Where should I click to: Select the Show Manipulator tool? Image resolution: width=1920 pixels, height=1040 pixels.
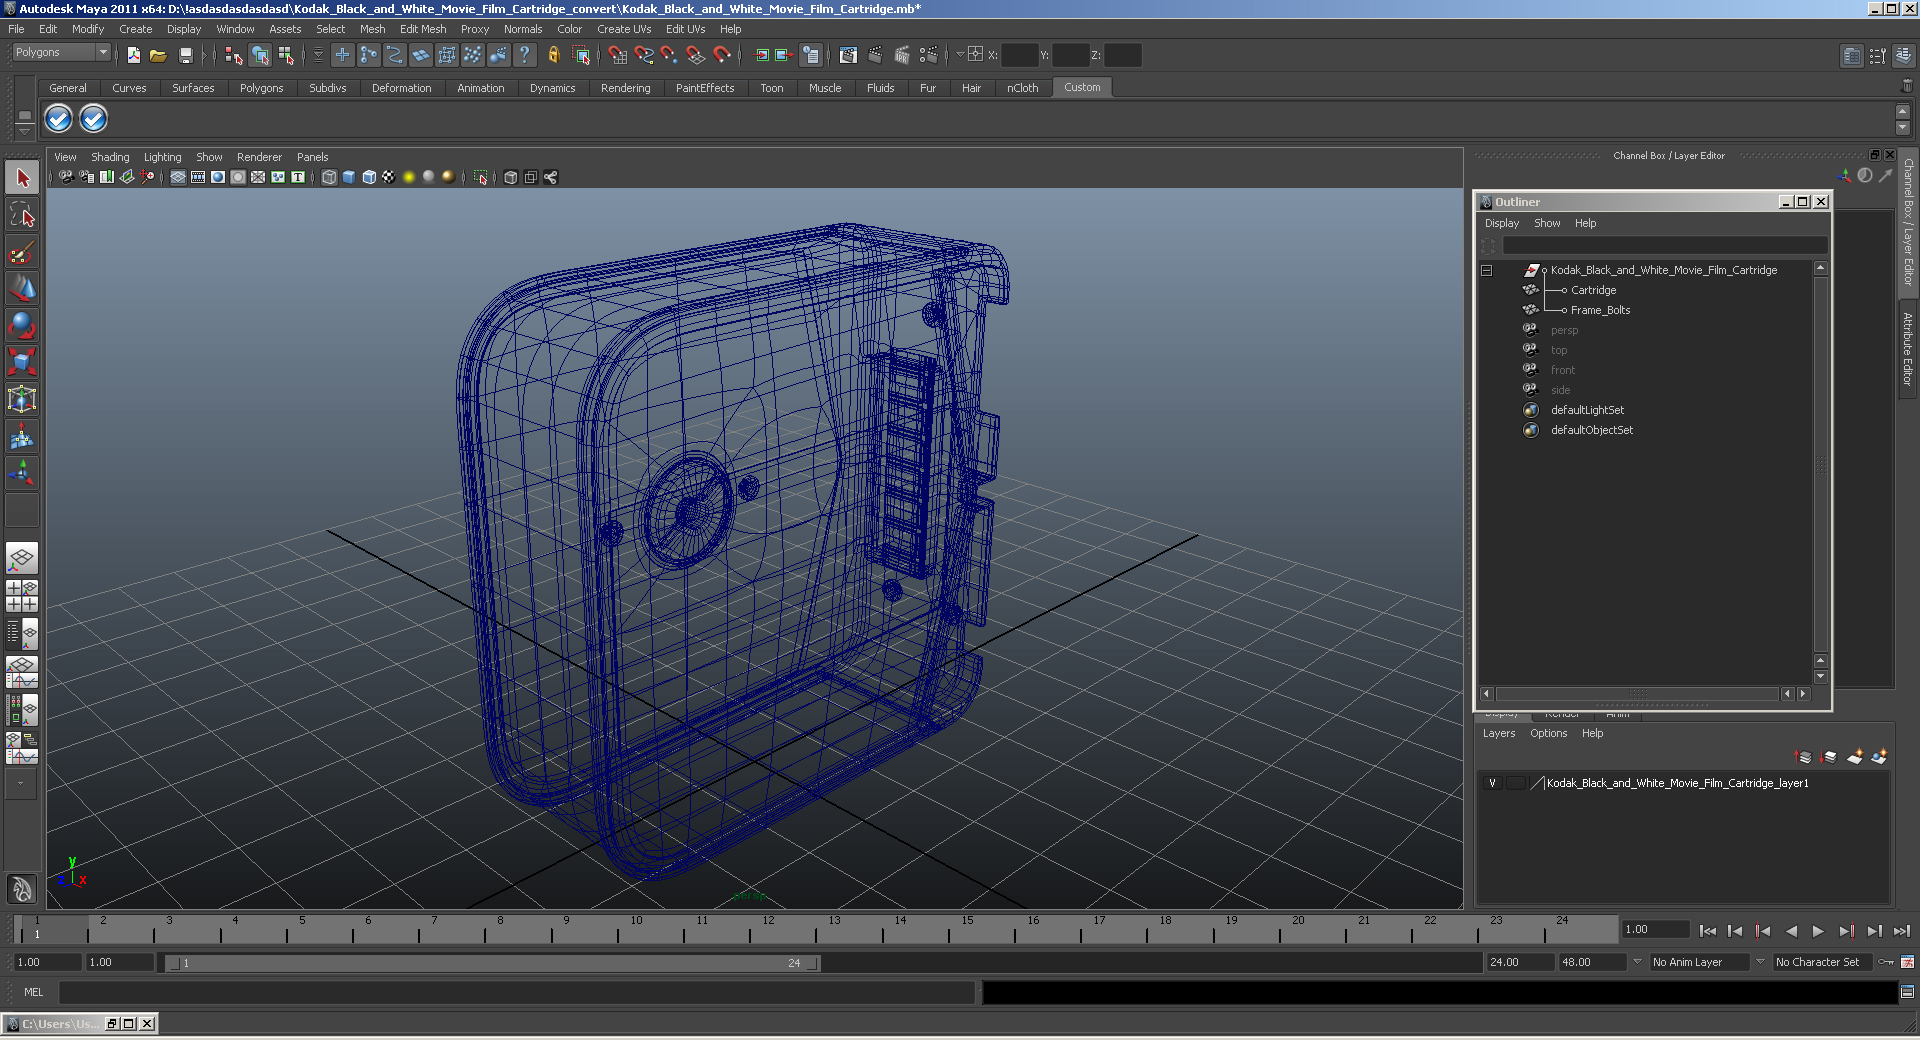tap(22, 472)
